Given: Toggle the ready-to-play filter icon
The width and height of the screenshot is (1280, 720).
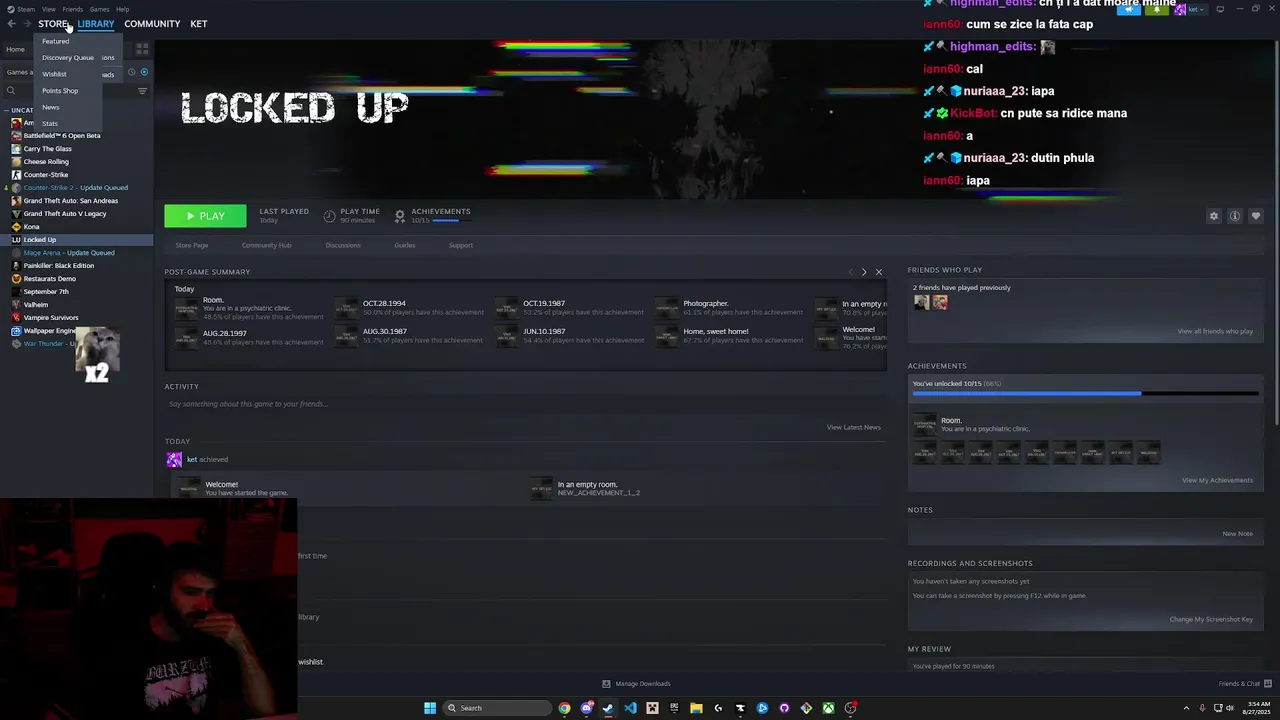Looking at the screenshot, I should point(144,72).
